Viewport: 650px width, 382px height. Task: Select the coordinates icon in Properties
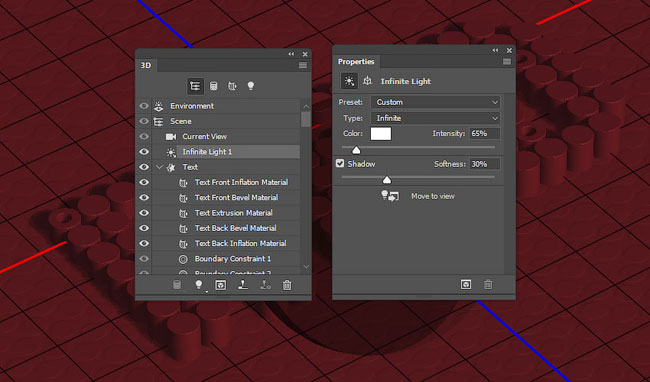367,81
